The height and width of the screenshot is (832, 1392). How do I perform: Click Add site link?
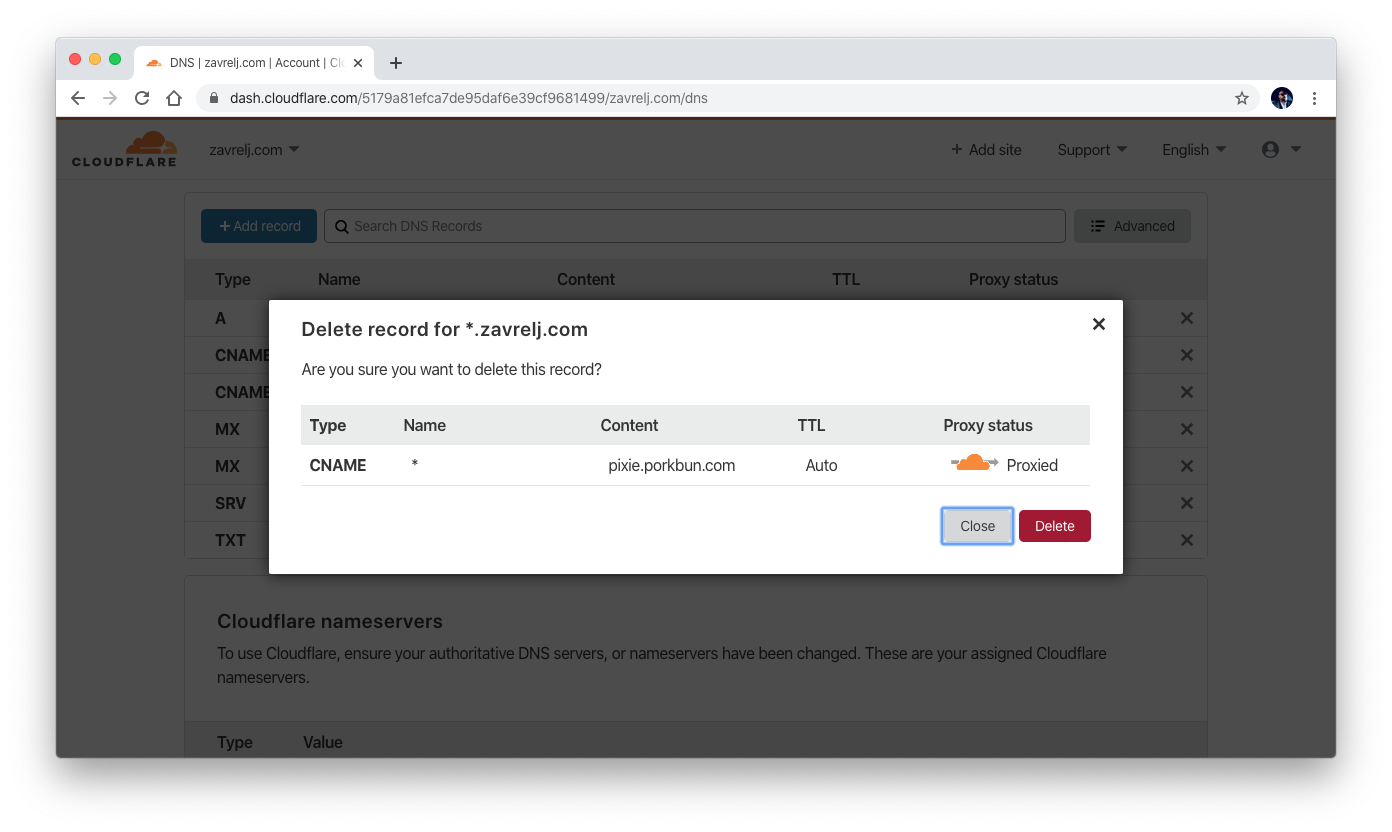point(986,150)
